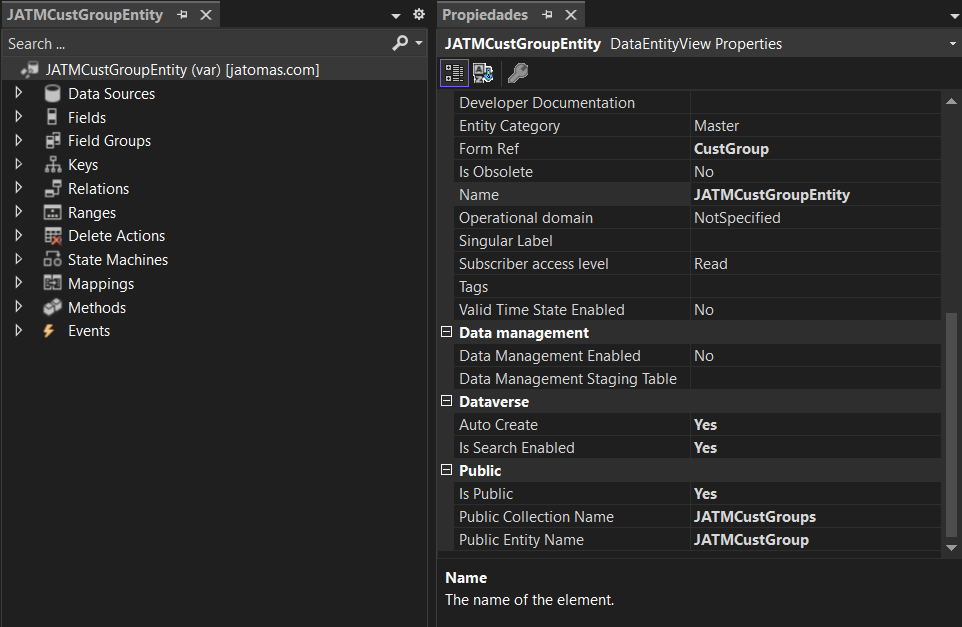Expand the State Machines node
This screenshot has width=962, height=627.
pos(18,259)
